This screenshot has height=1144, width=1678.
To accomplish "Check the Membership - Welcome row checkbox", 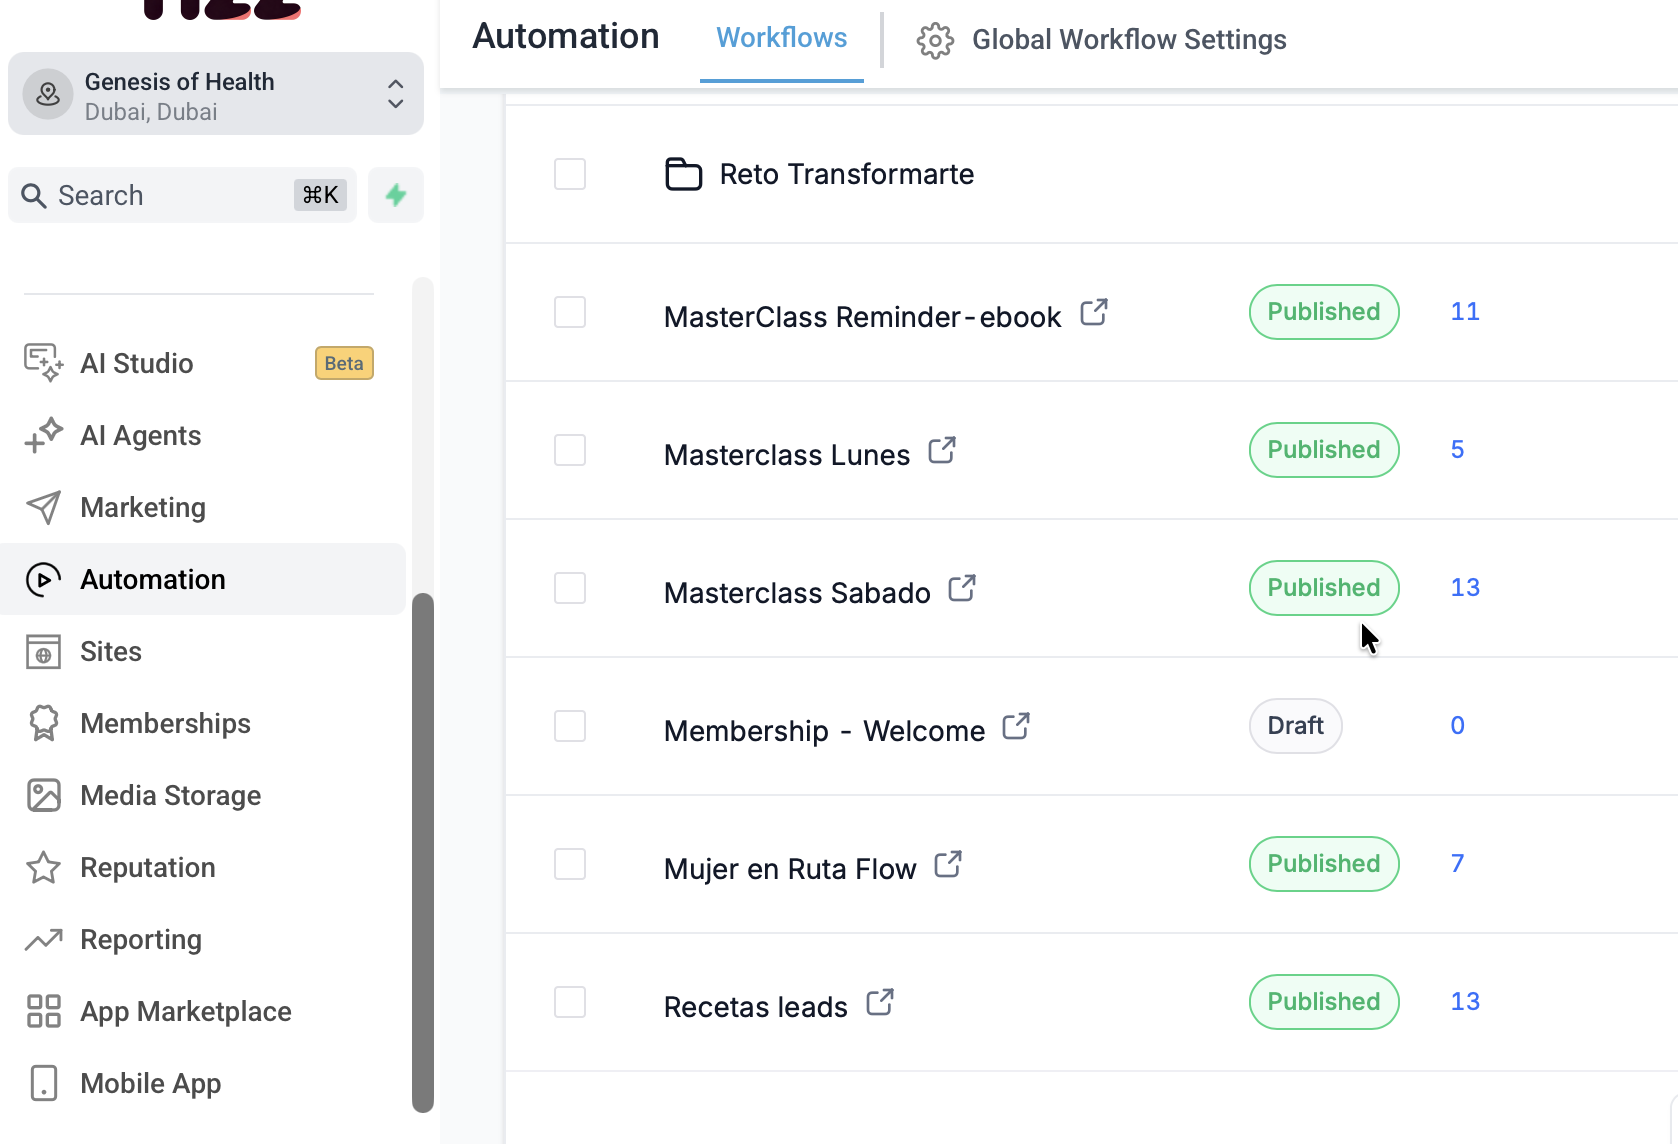I will click(570, 726).
